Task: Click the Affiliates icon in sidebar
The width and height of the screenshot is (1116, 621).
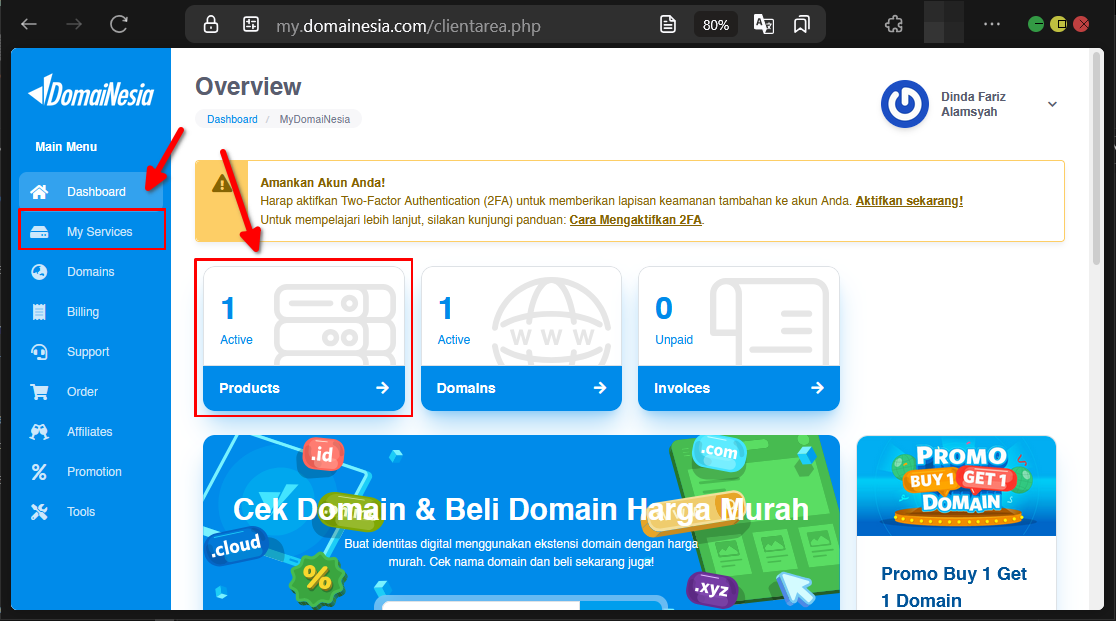Action: click(39, 432)
